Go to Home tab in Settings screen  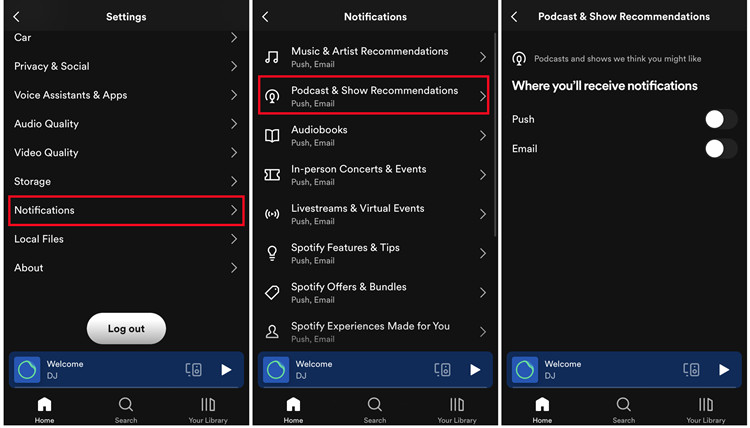pyautogui.click(x=44, y=410)
